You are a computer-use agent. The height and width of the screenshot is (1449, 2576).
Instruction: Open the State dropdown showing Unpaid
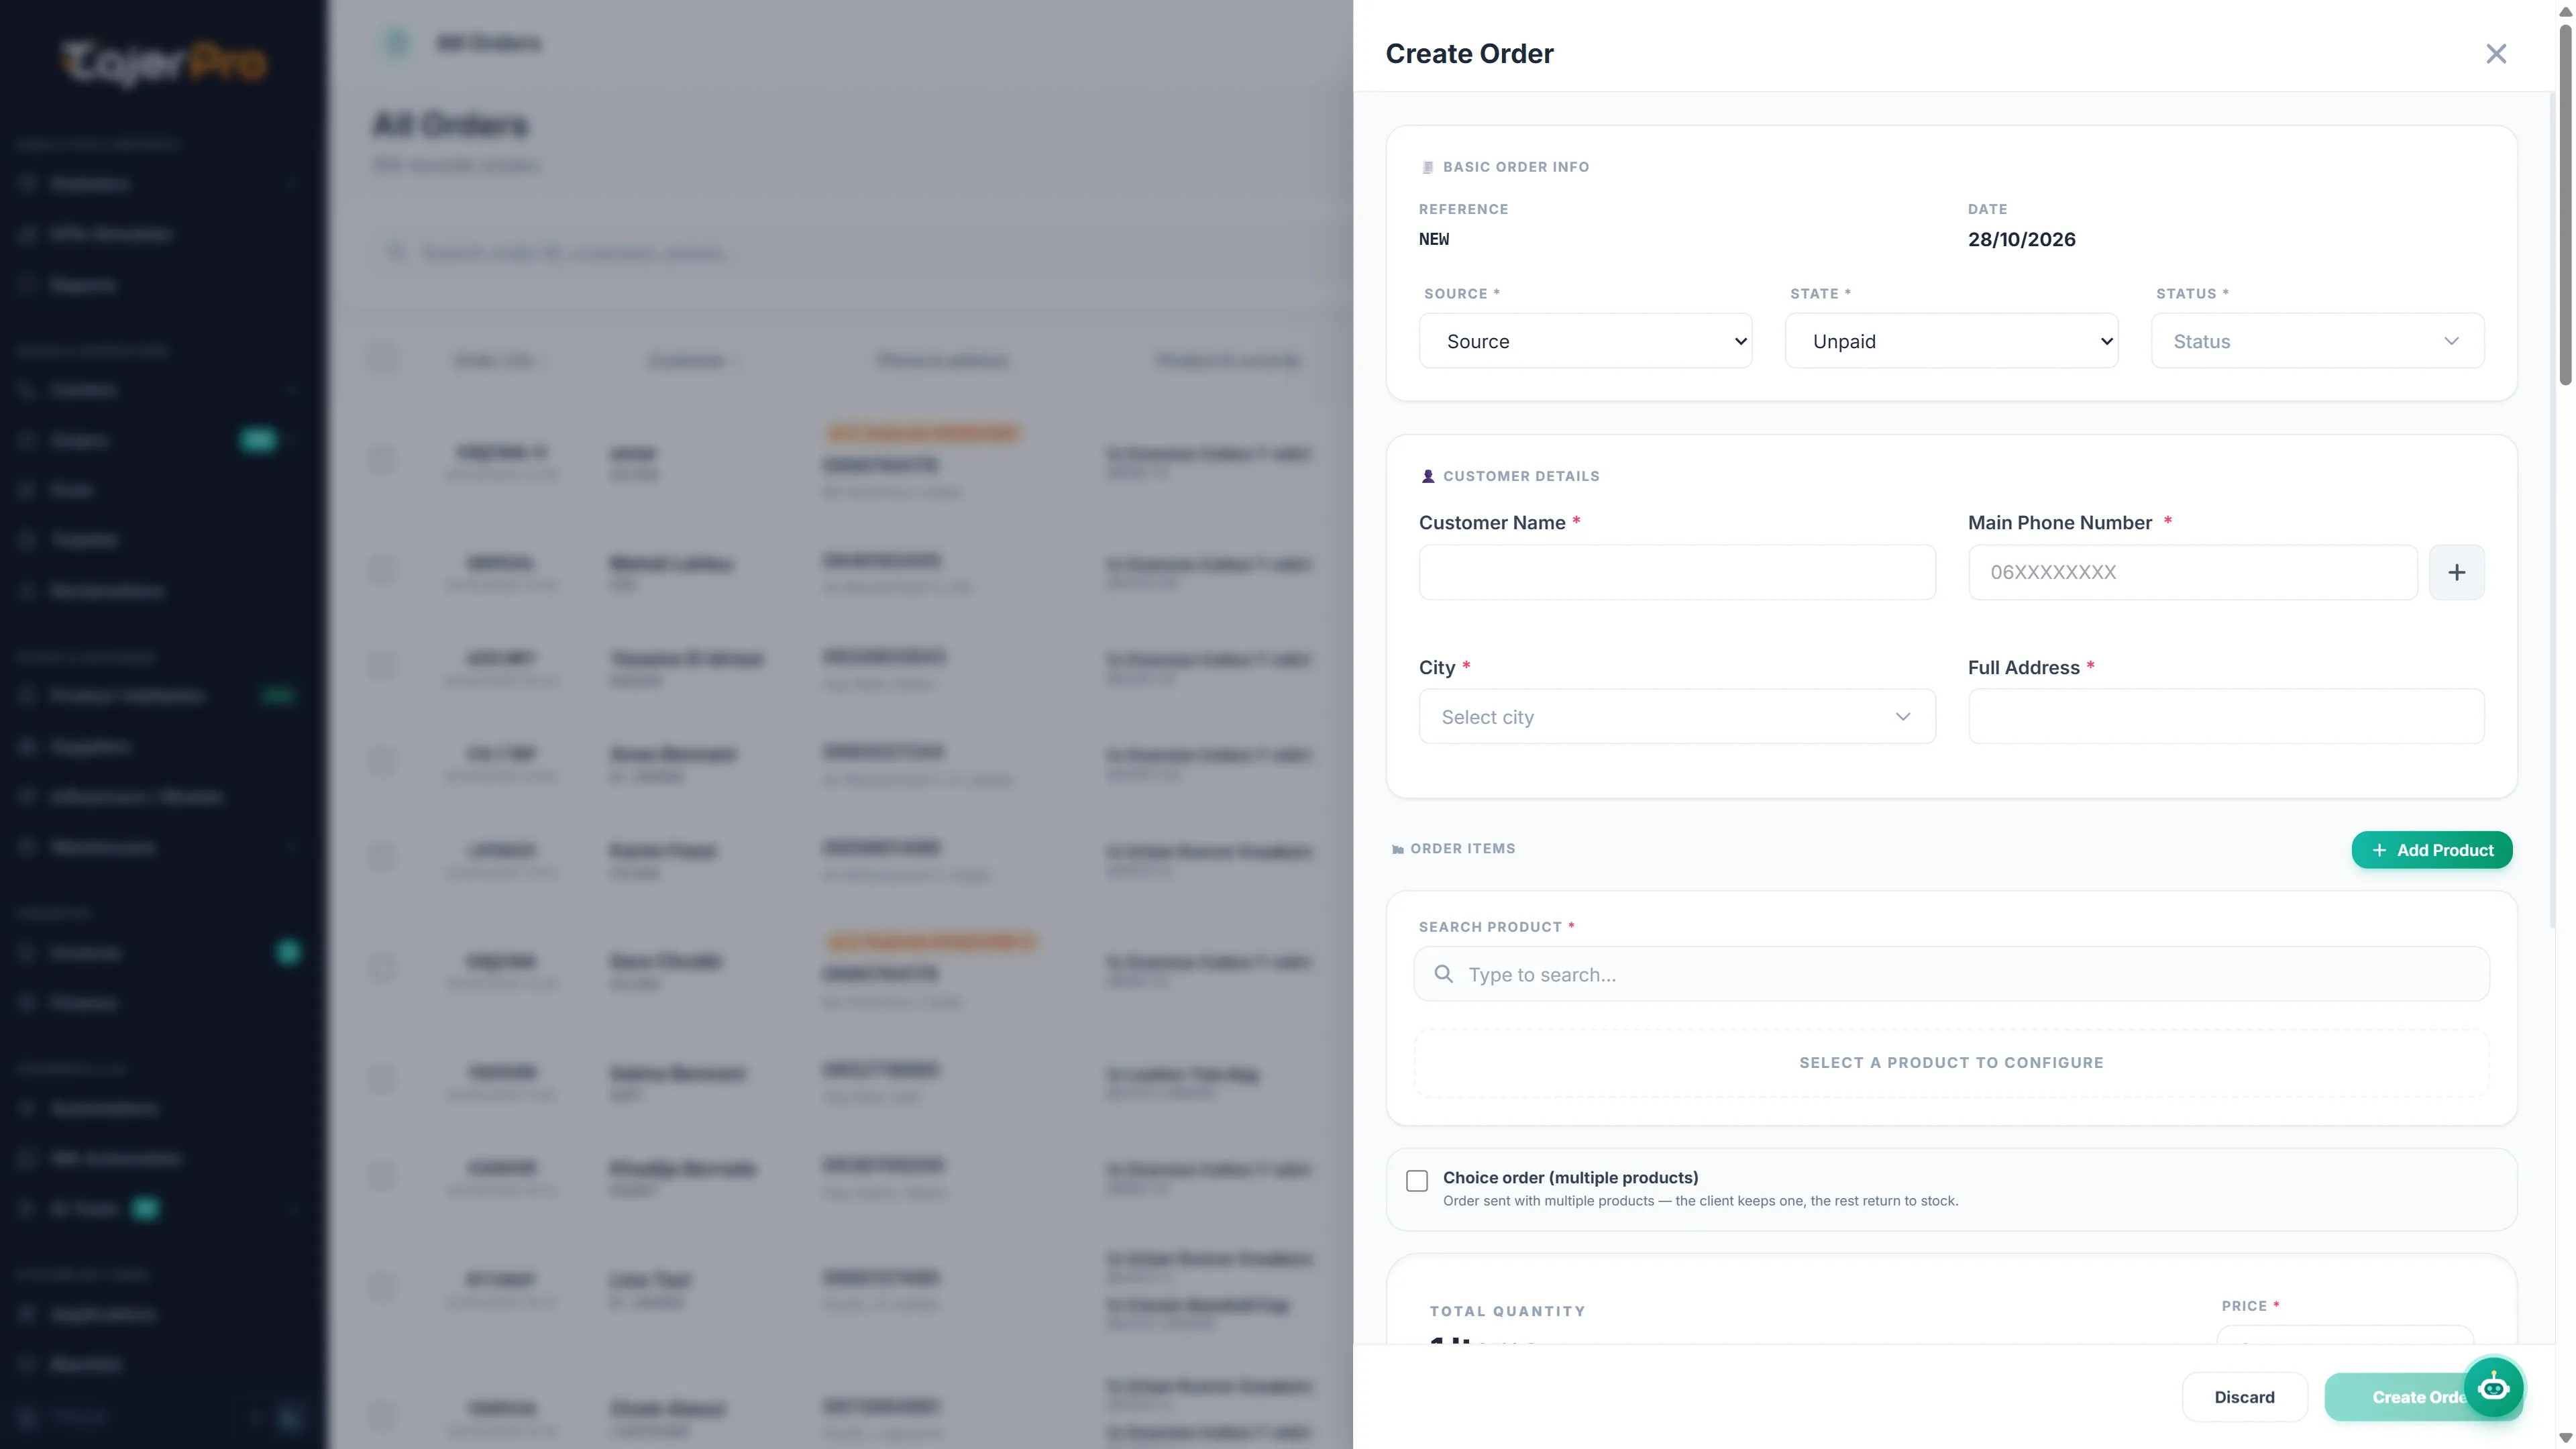[x=1951, y=341]
